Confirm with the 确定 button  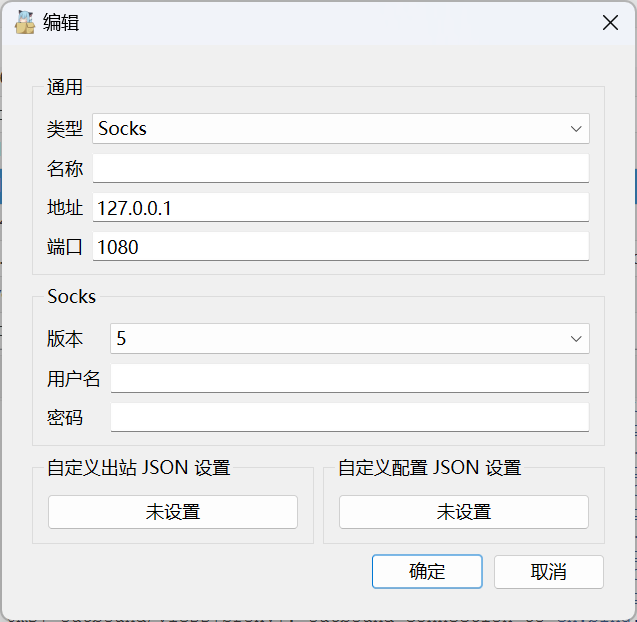[x=427, y=572]
